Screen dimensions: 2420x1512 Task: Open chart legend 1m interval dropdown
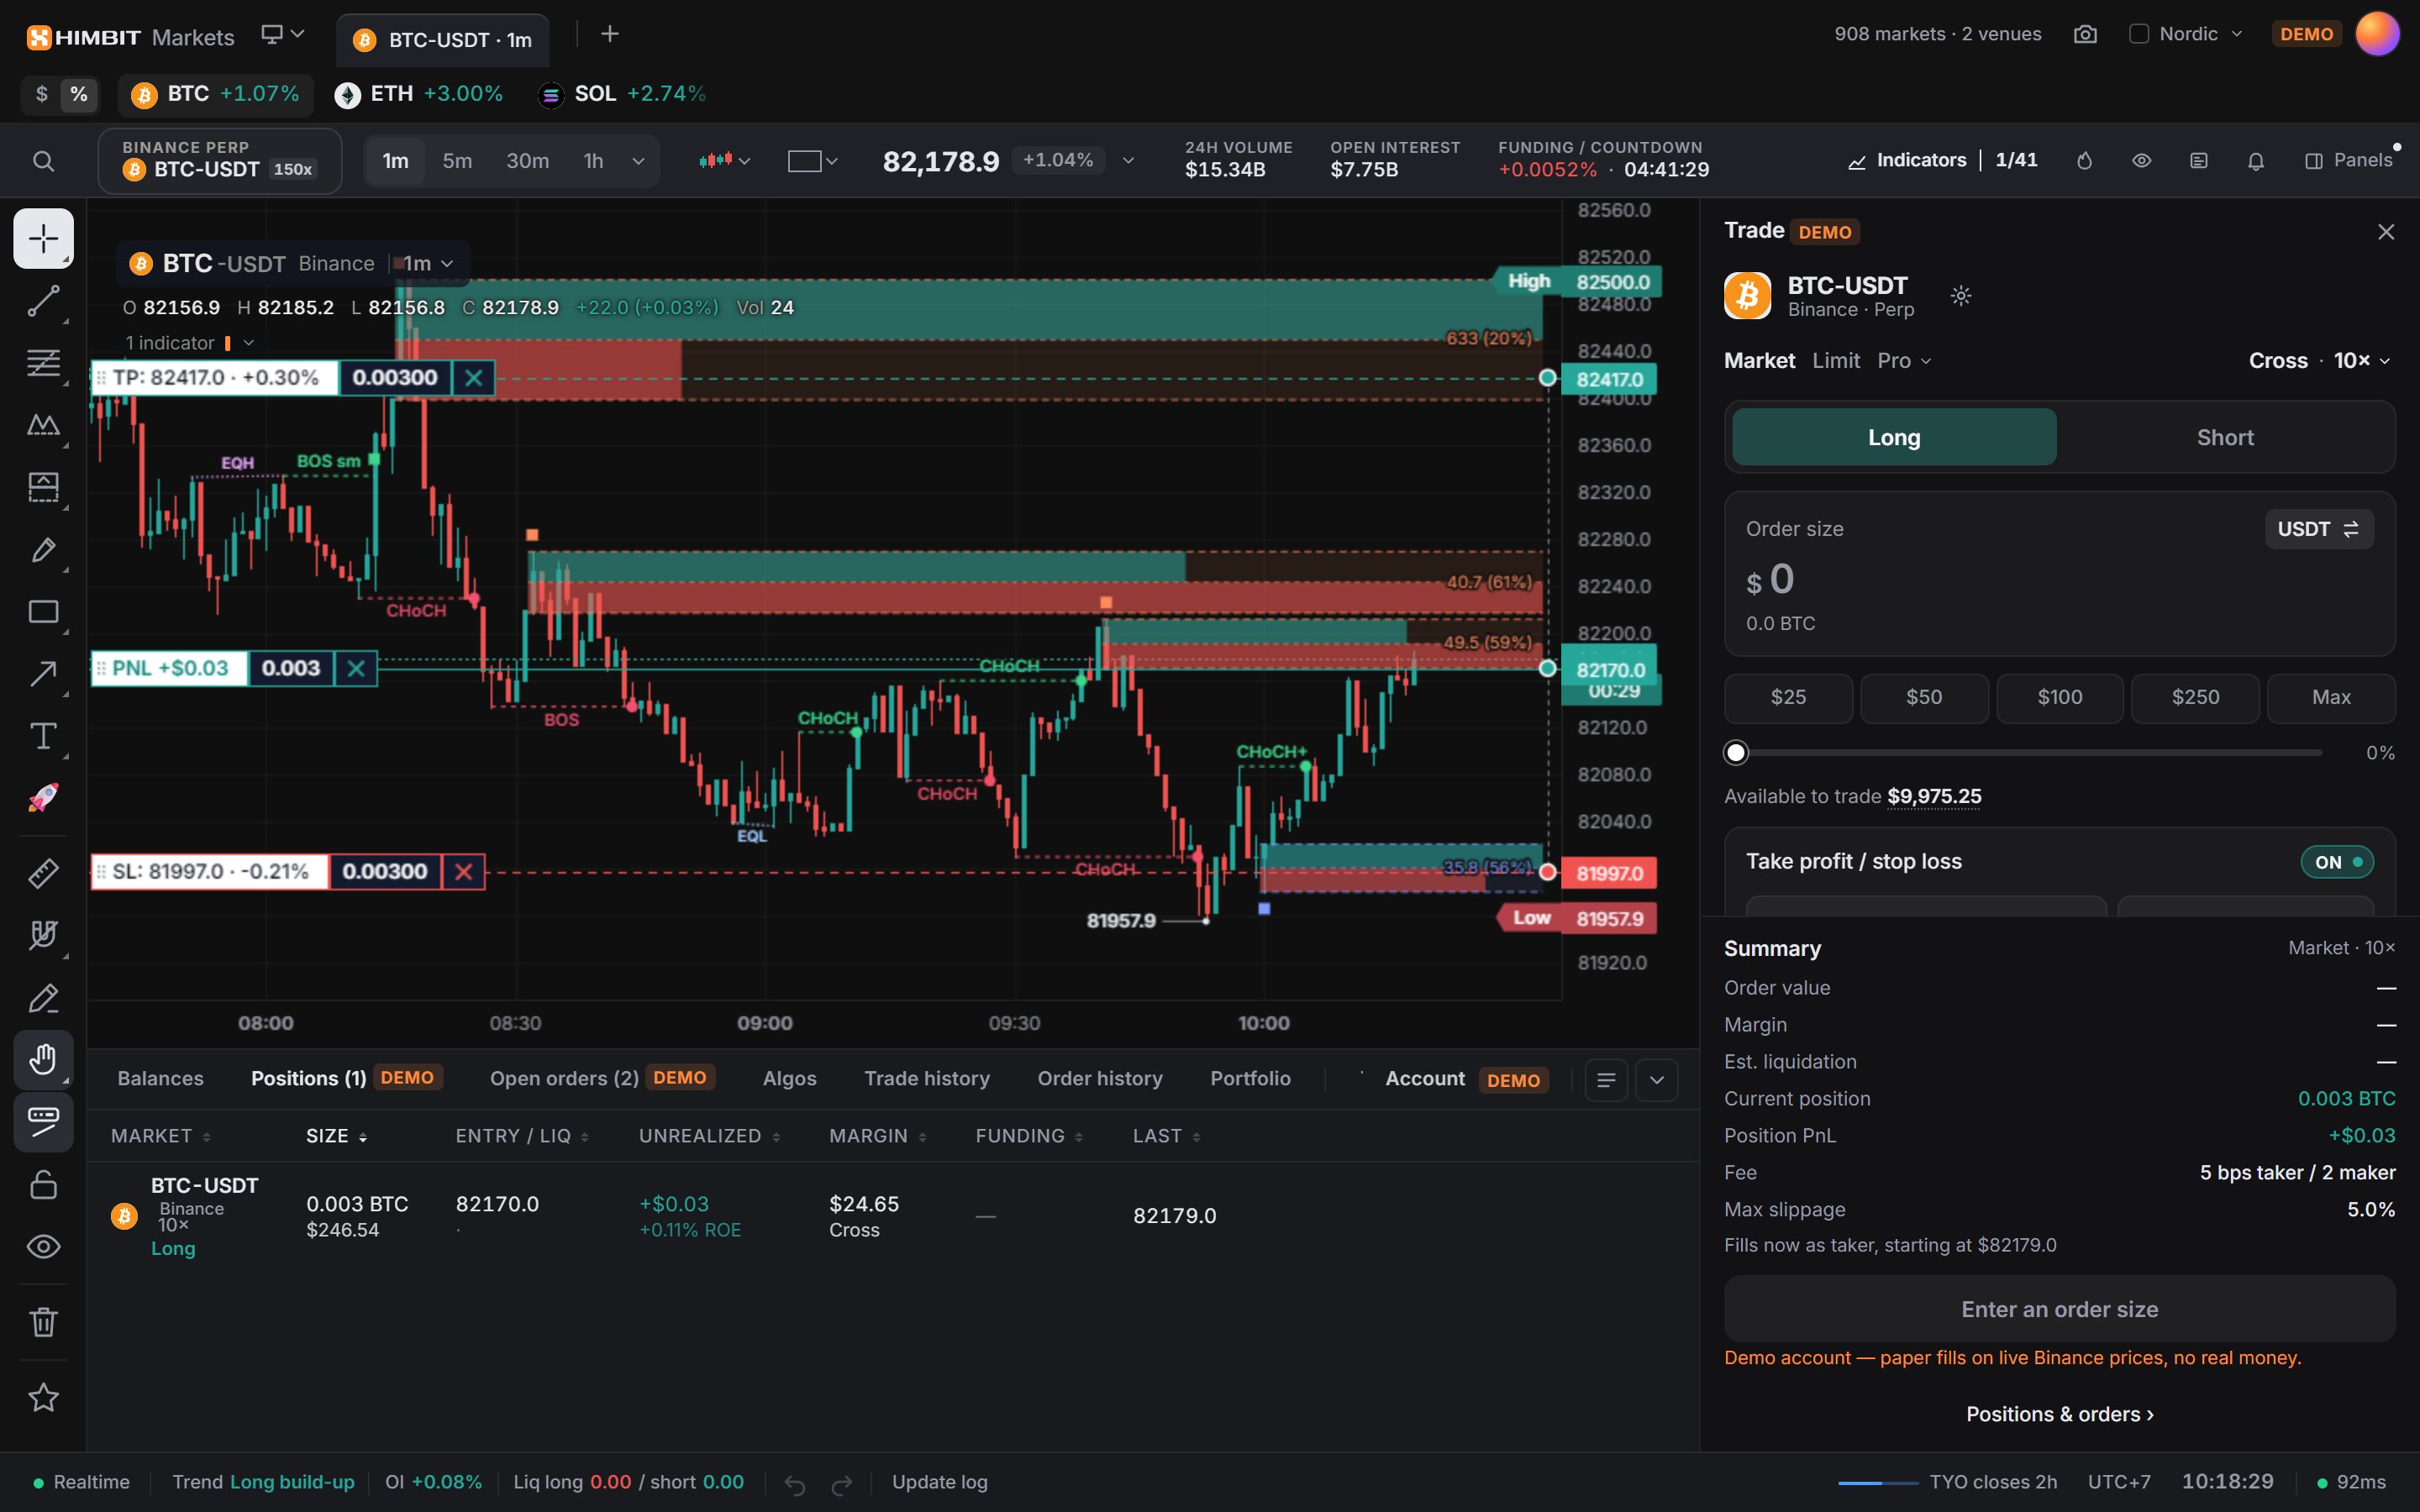(x=428, y=264)
